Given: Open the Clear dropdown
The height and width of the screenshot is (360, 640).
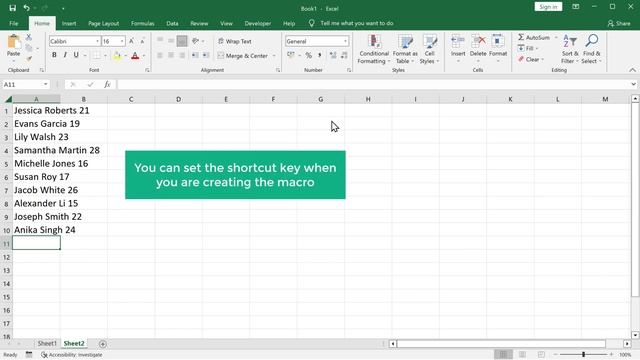Looking at the screenshot, I should click(x=531, y=60).
